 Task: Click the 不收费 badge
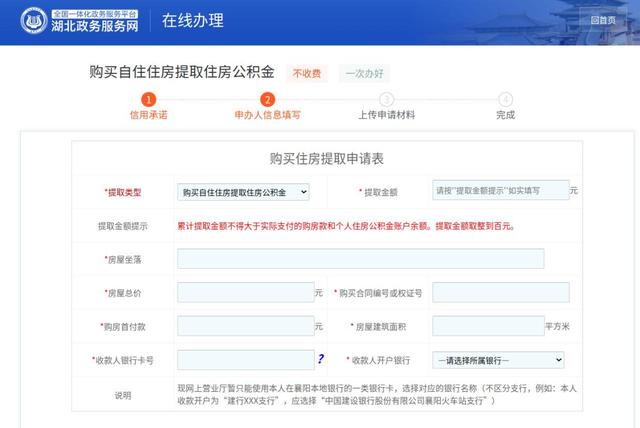tap(307, 73)
